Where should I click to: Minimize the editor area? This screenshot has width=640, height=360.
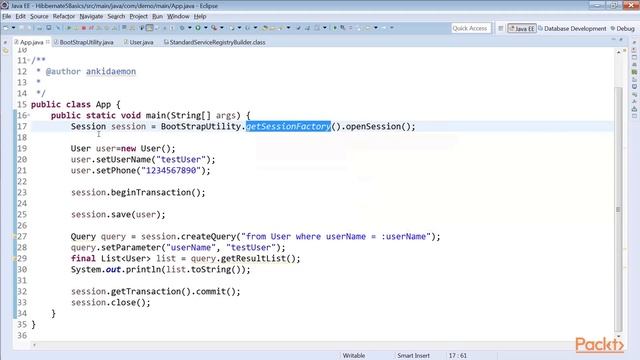point(613,40)
